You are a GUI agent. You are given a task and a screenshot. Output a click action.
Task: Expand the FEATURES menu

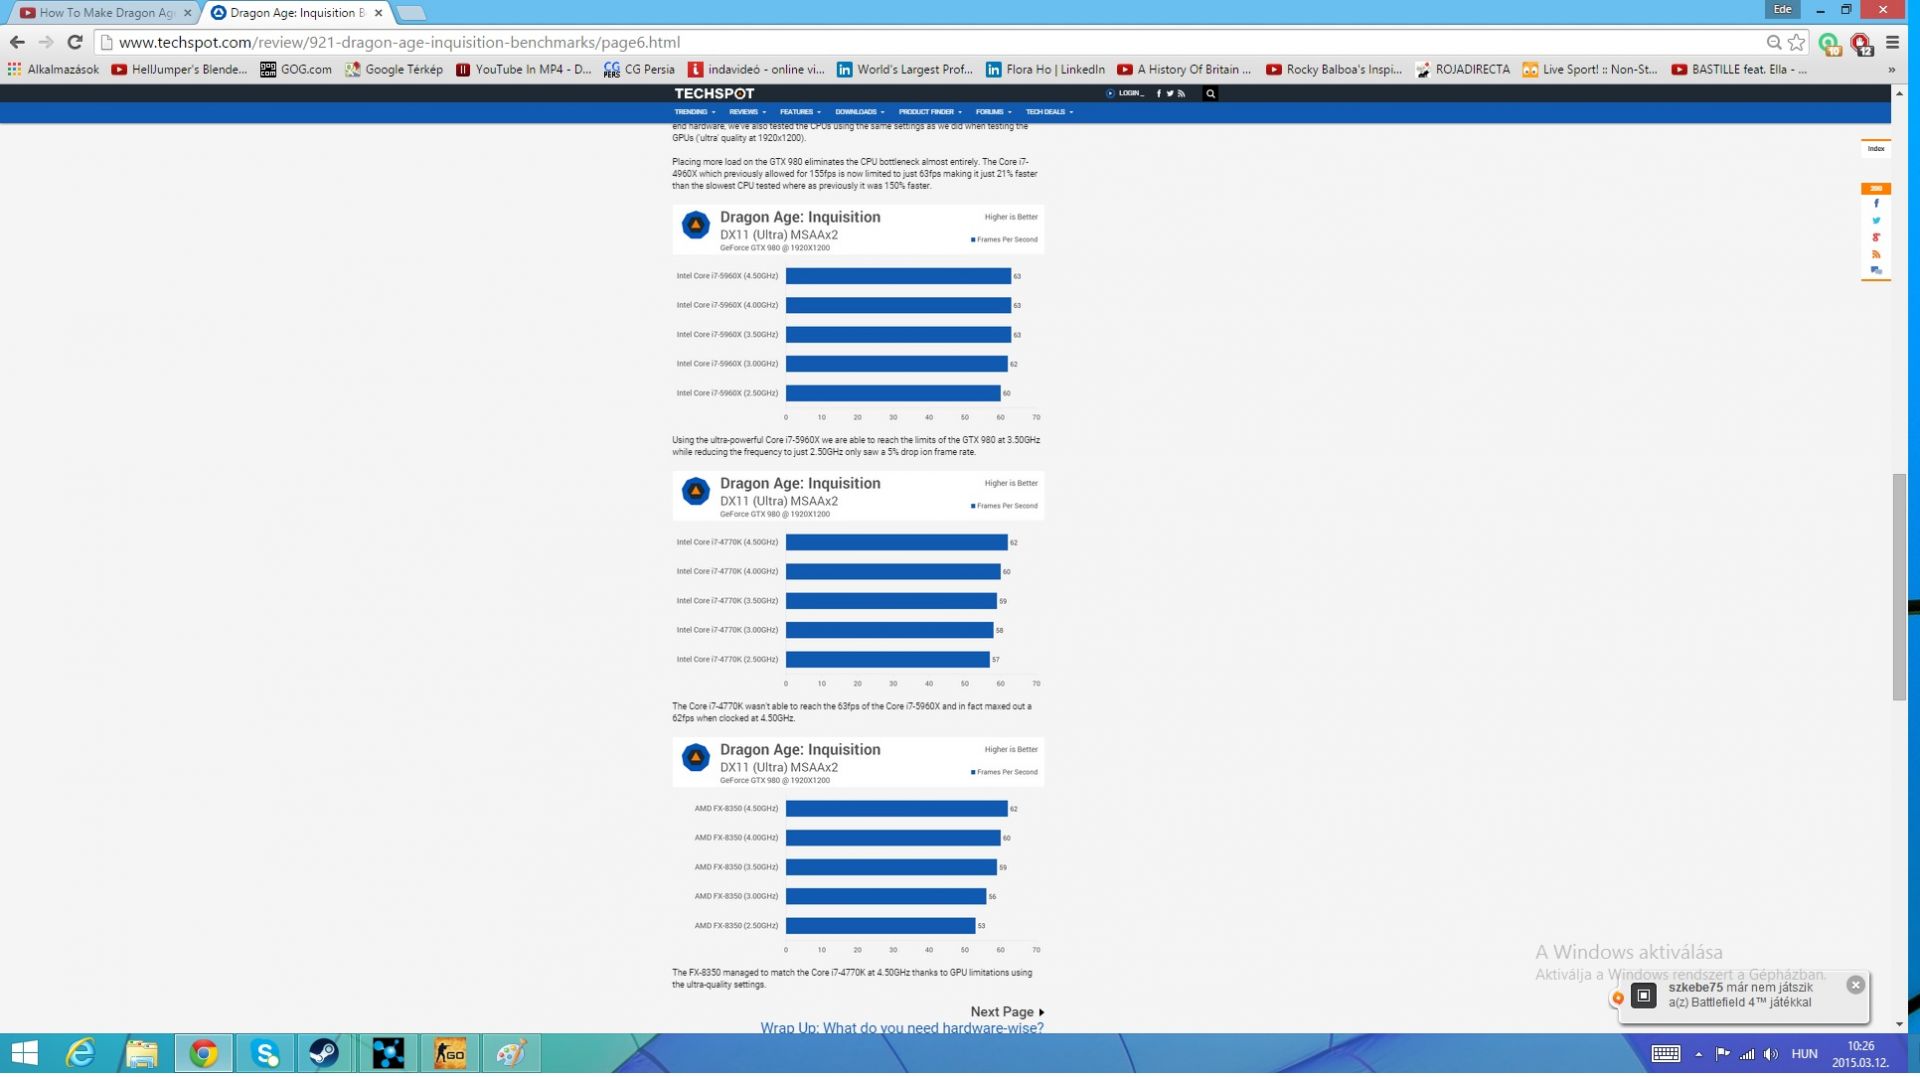click(x=800, y=112)
